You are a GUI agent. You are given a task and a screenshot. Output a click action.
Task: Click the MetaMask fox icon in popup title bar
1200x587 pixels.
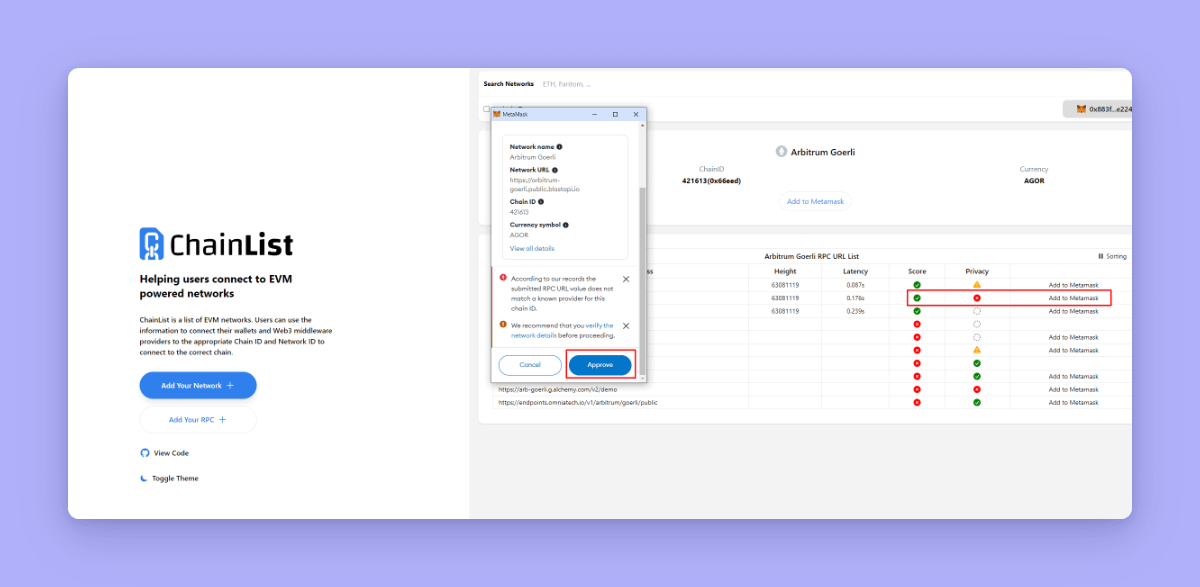(x=497, y=114)
